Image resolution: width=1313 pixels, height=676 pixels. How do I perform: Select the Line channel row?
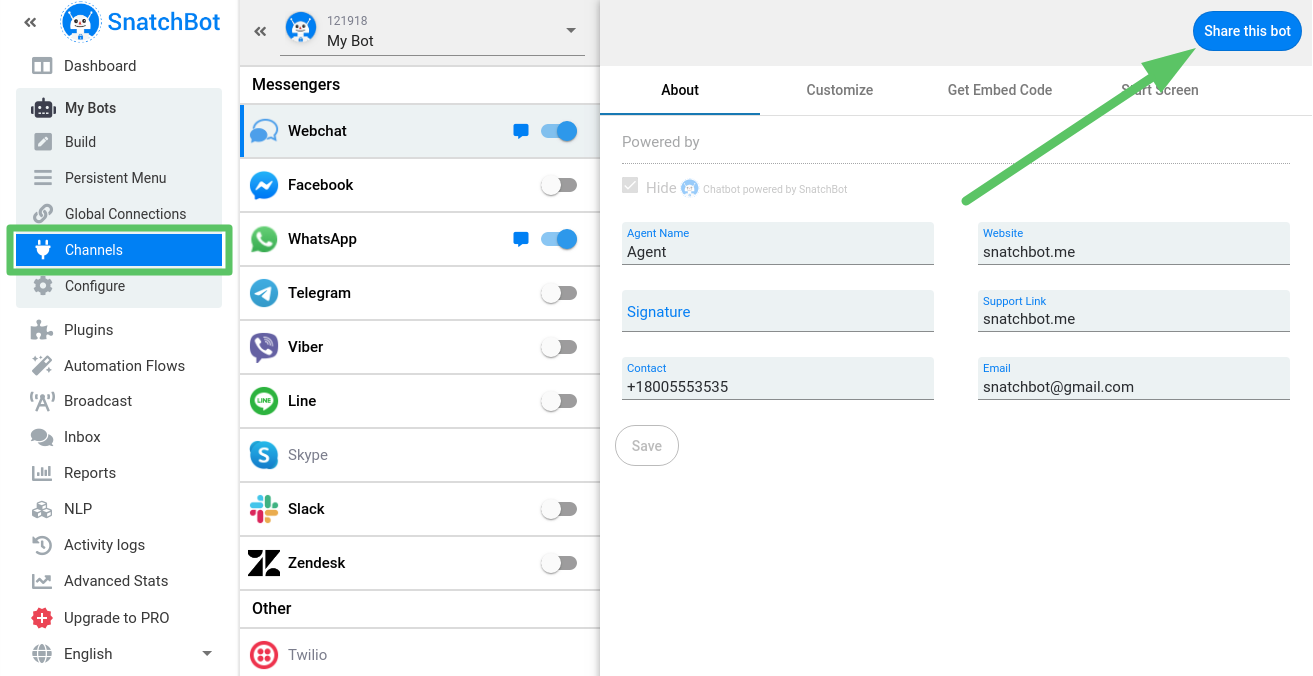point(419,401)
